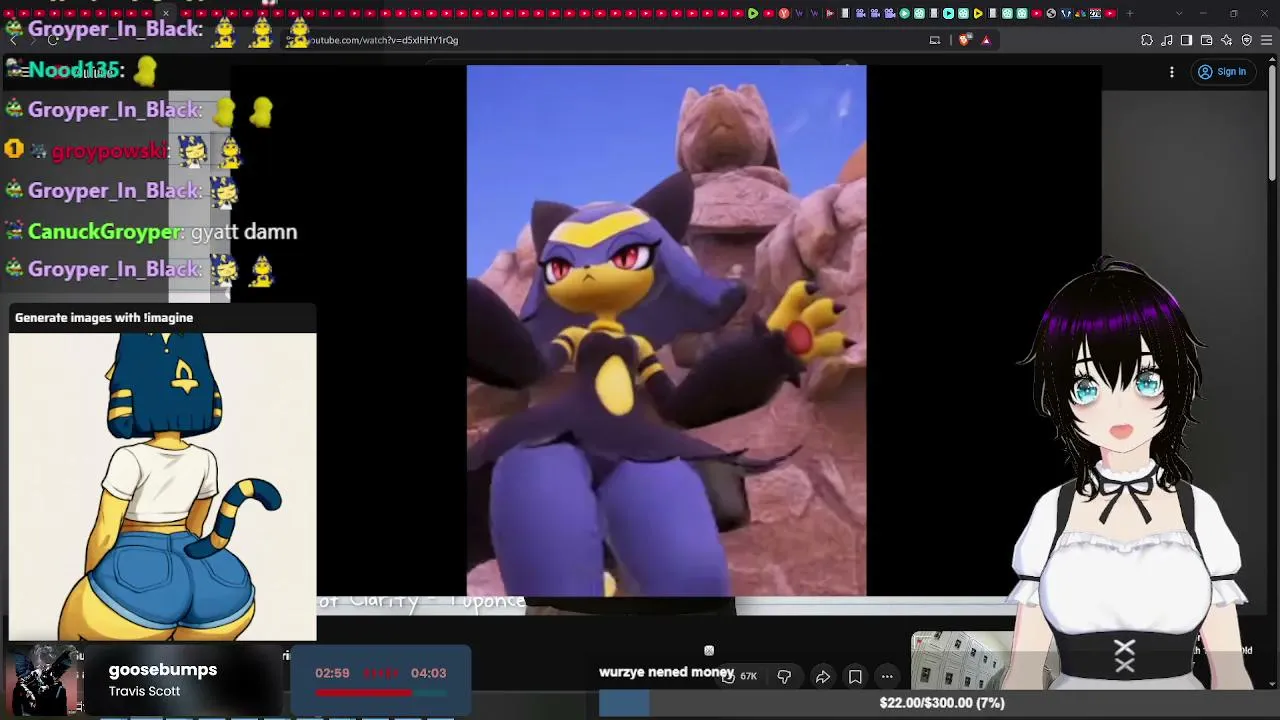Open the Leo AI sparkle icon
Viewport: 1280px width, 720px height.
pos(1227,40)
